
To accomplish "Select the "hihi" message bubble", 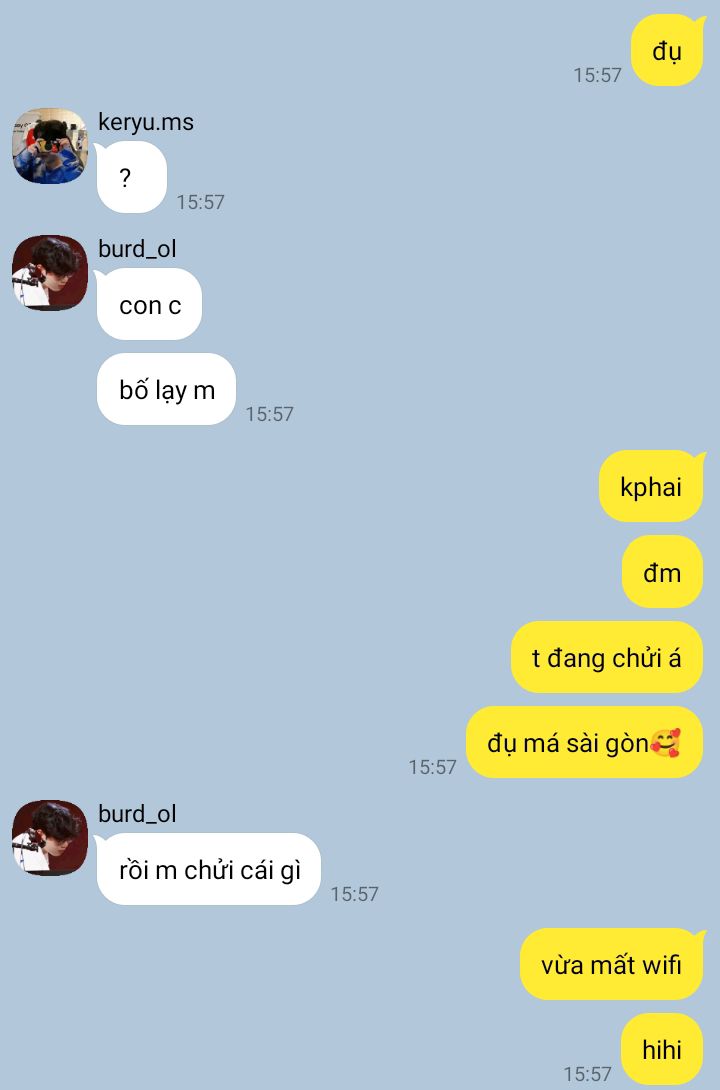I will [662, 1049].
